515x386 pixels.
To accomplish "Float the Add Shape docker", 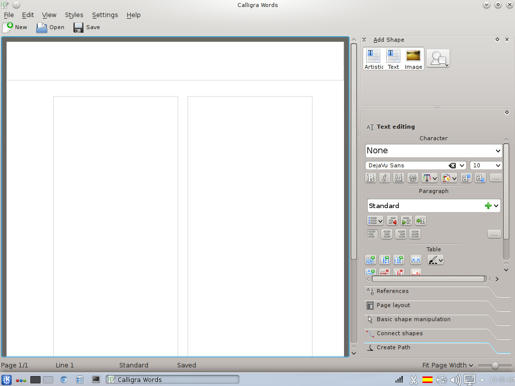I will pos(497,39).
